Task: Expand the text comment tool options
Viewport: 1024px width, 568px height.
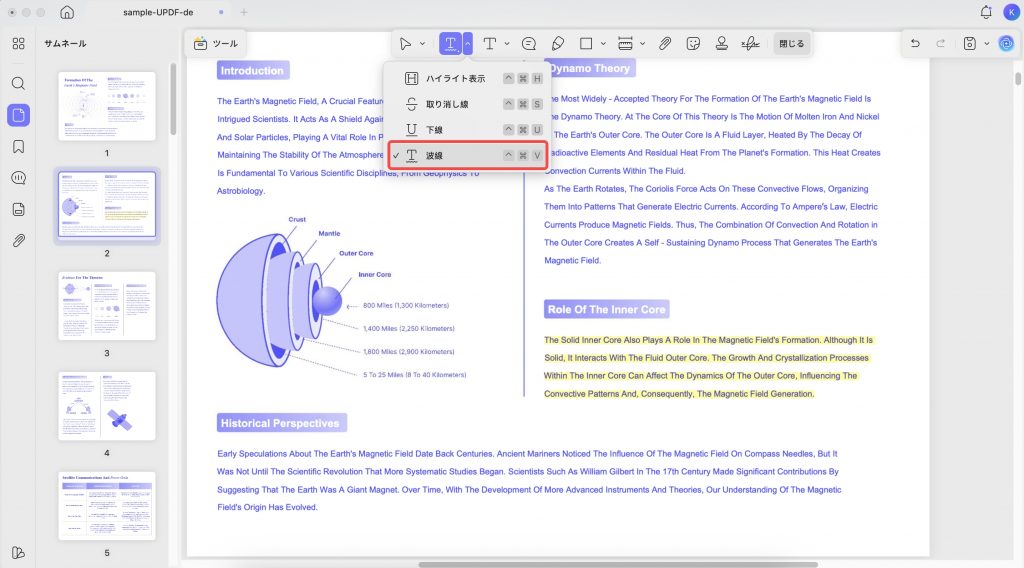Action: click(x=507, y=44)
